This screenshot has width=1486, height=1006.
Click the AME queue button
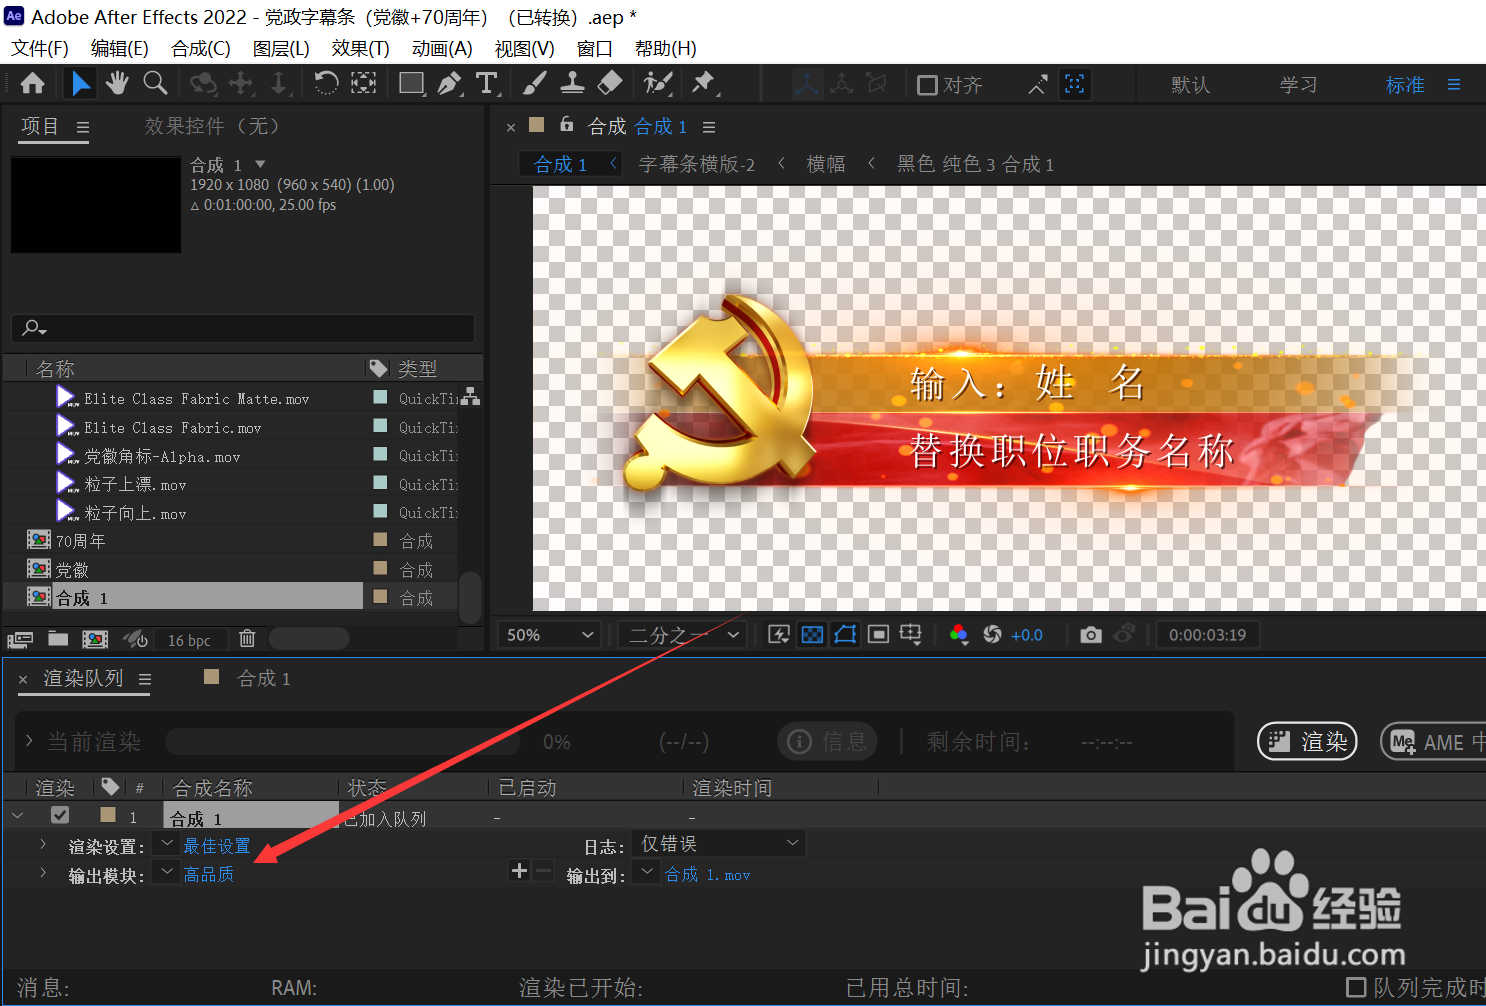pos(1436,741)
